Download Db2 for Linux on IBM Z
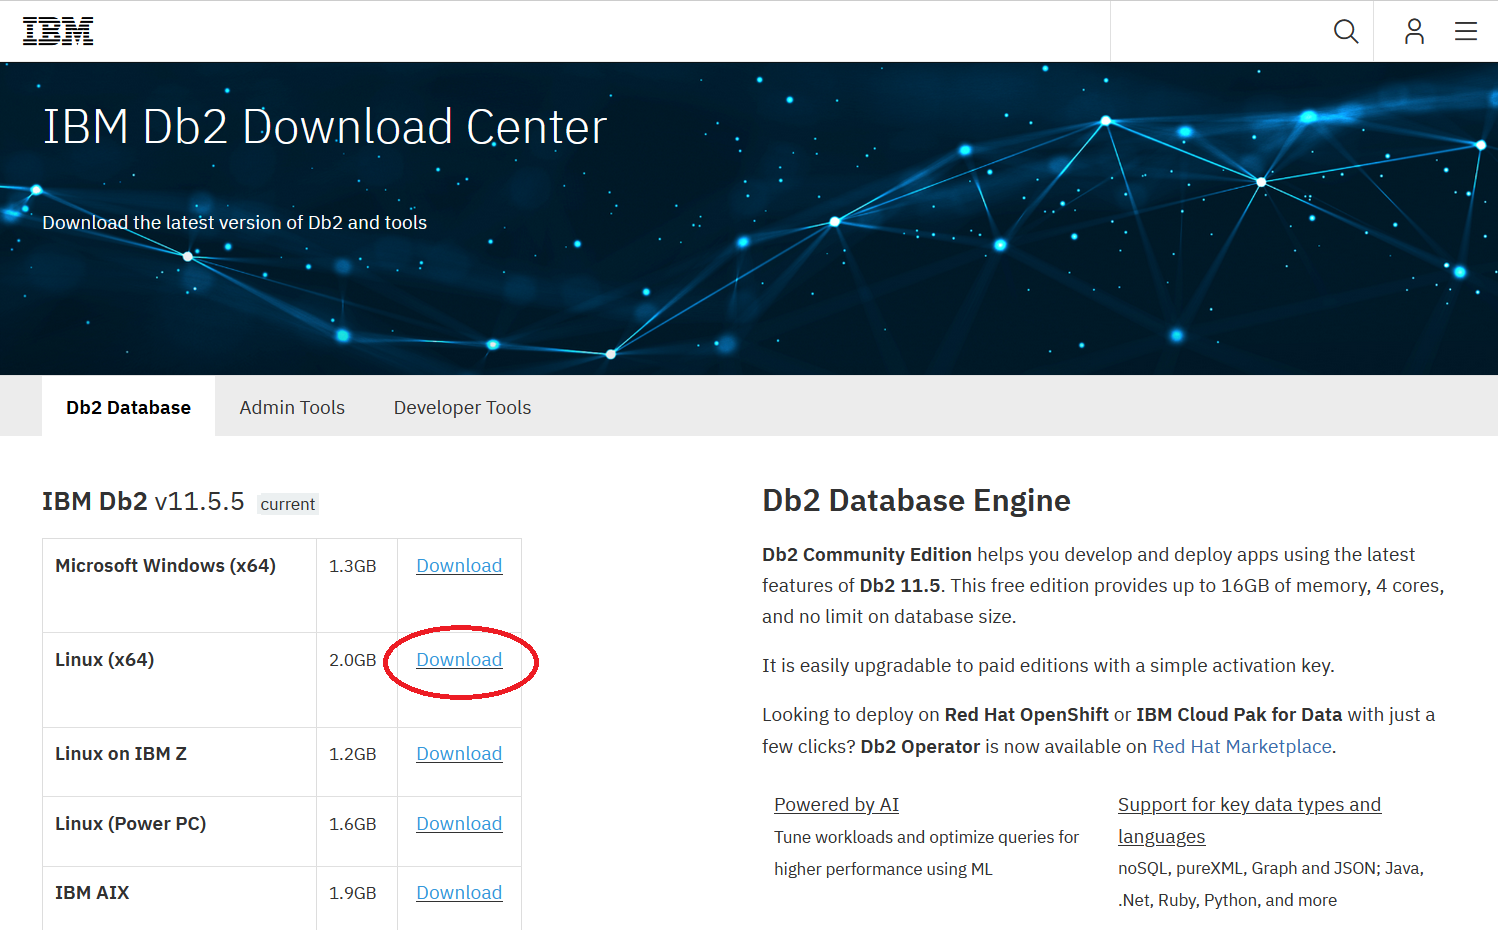 (x=459, y=753)
